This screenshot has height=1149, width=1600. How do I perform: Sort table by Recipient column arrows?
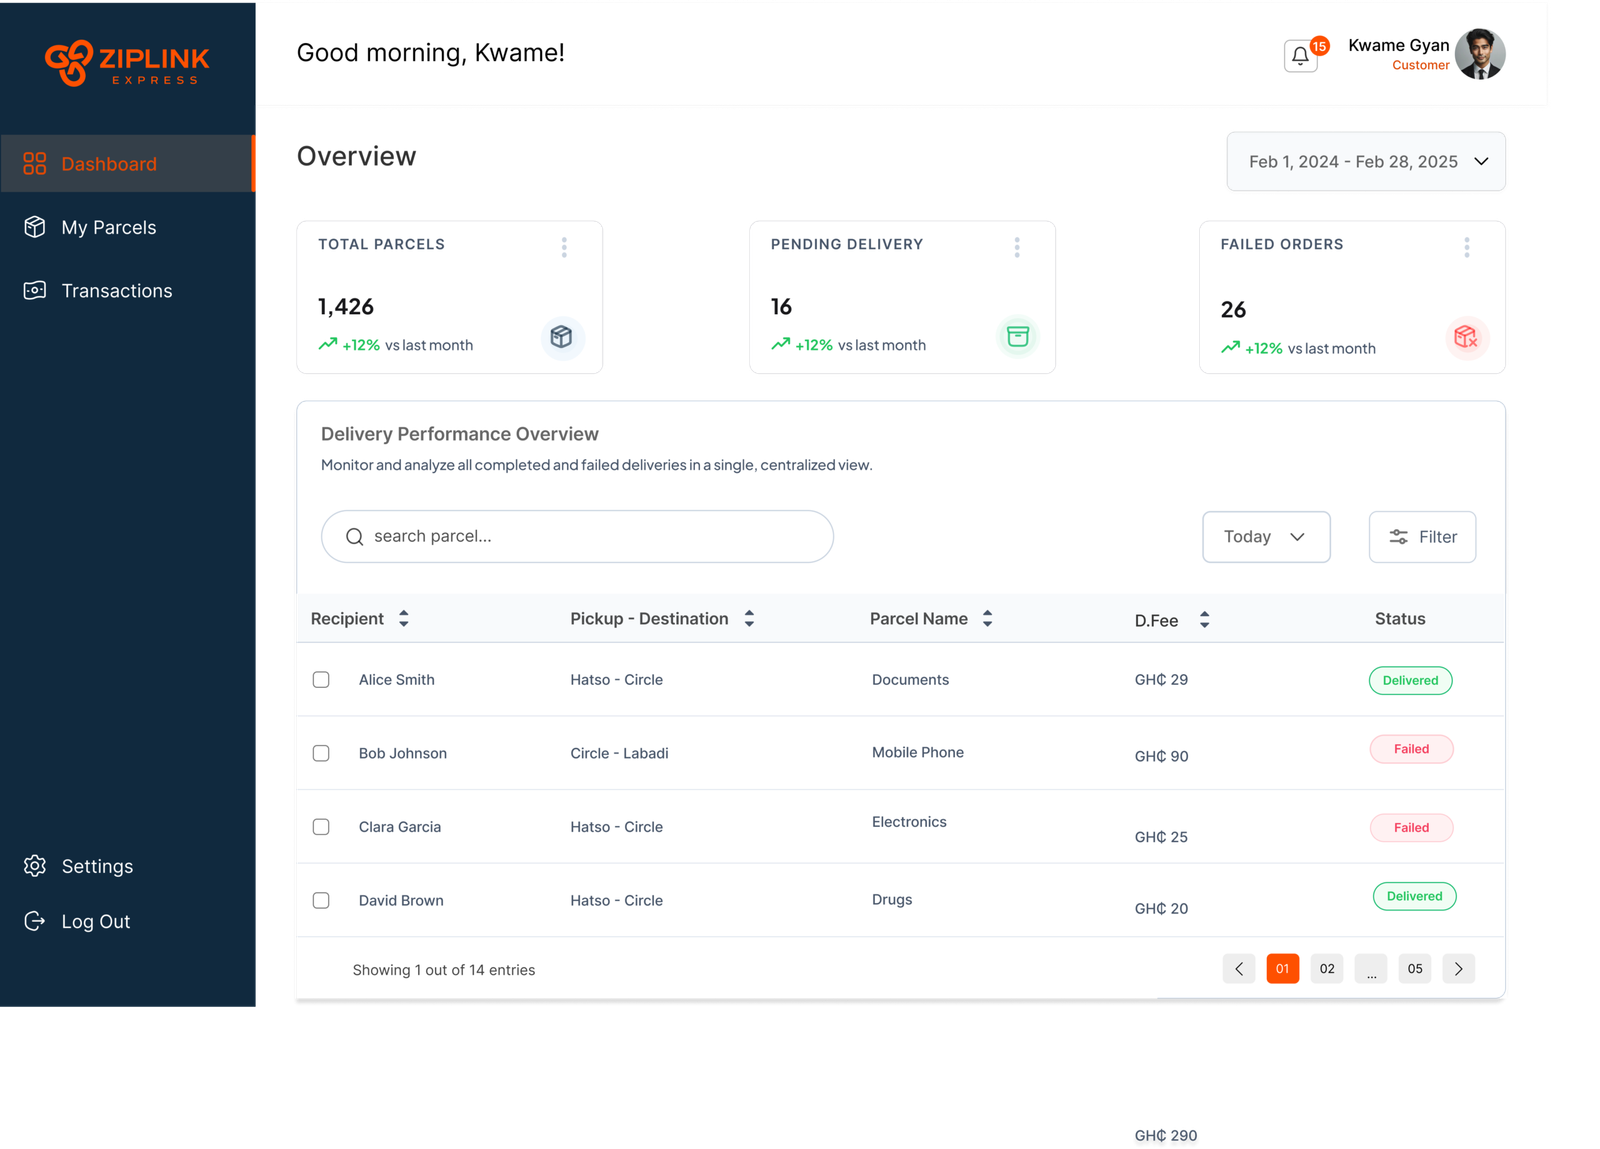(404, 619)
